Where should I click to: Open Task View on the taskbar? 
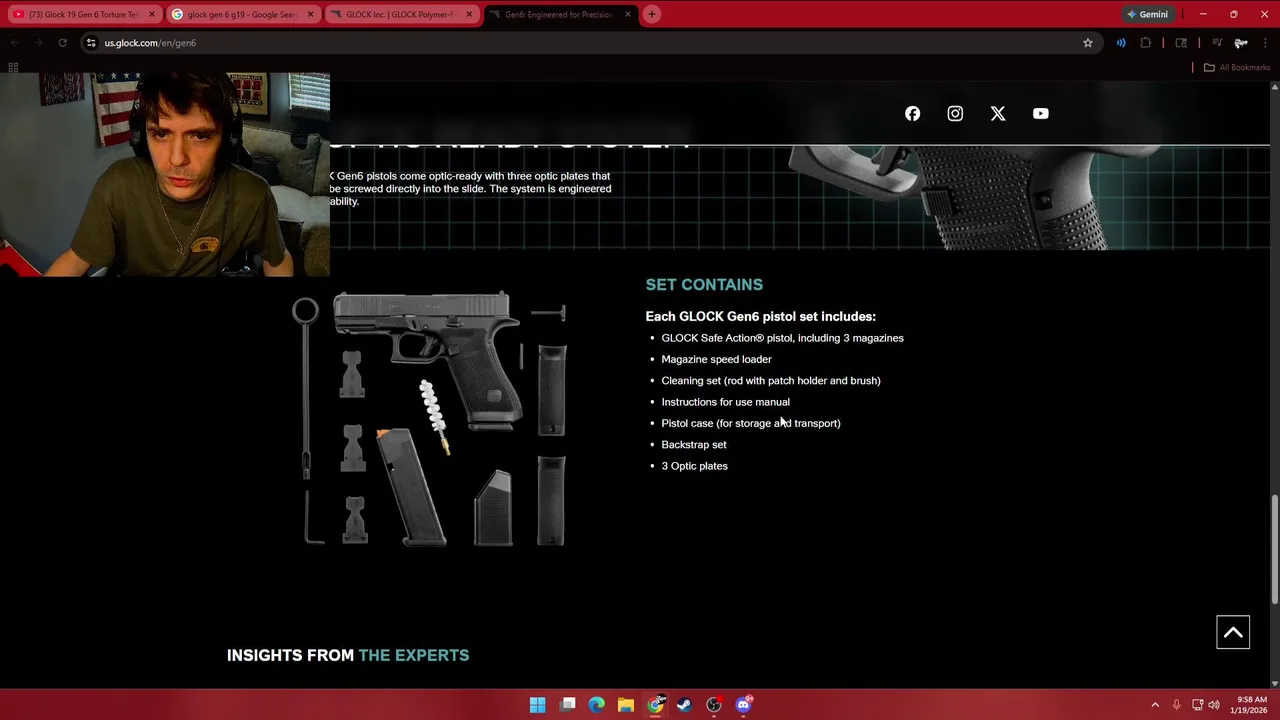[568, 705]
